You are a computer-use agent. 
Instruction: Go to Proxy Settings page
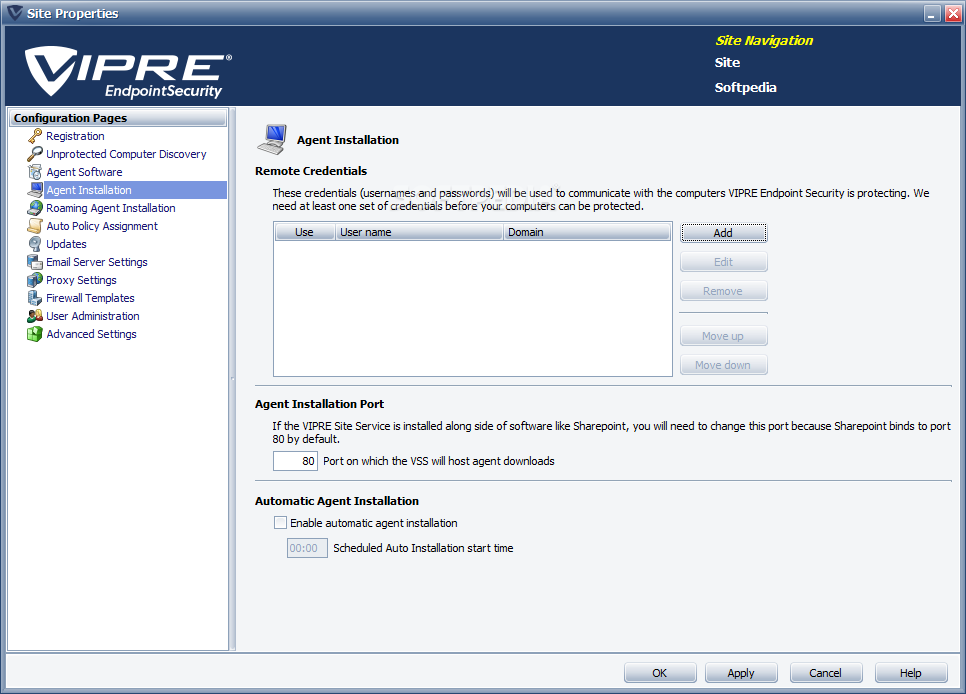click(x=81, y=280)
